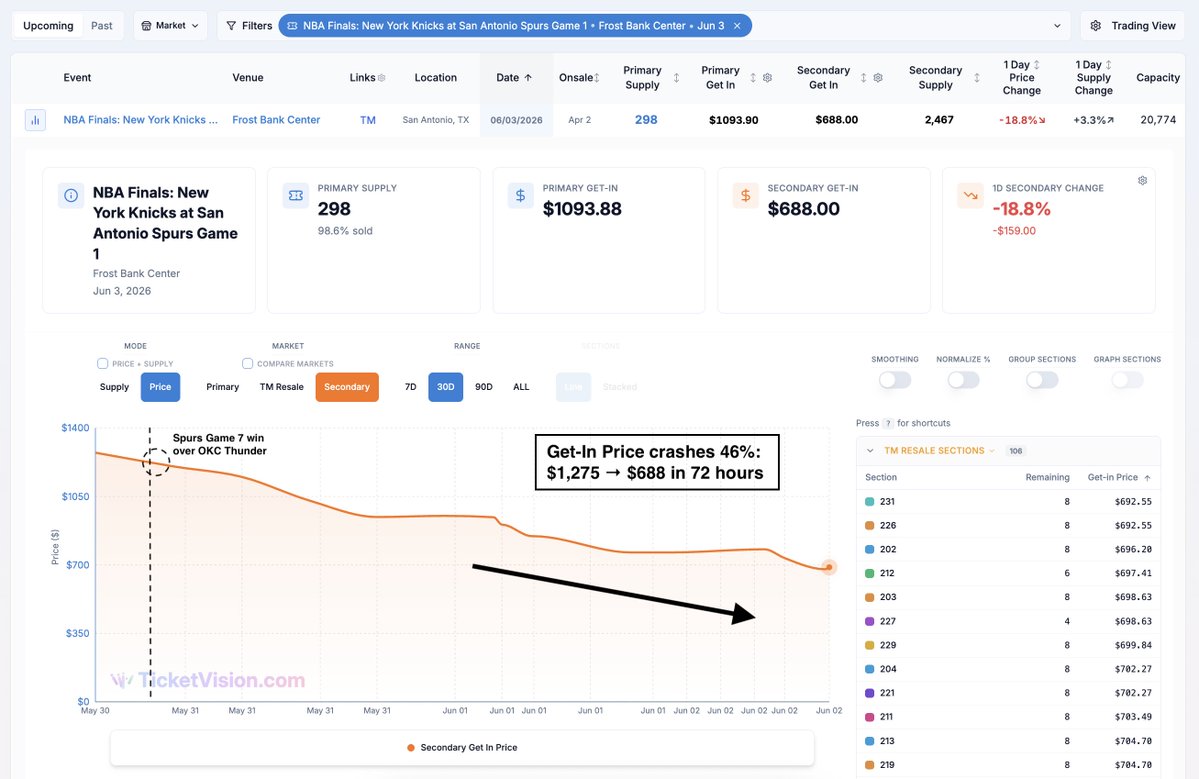Click the chart icon in event row
1199x779 pixels.
point(35,120)
